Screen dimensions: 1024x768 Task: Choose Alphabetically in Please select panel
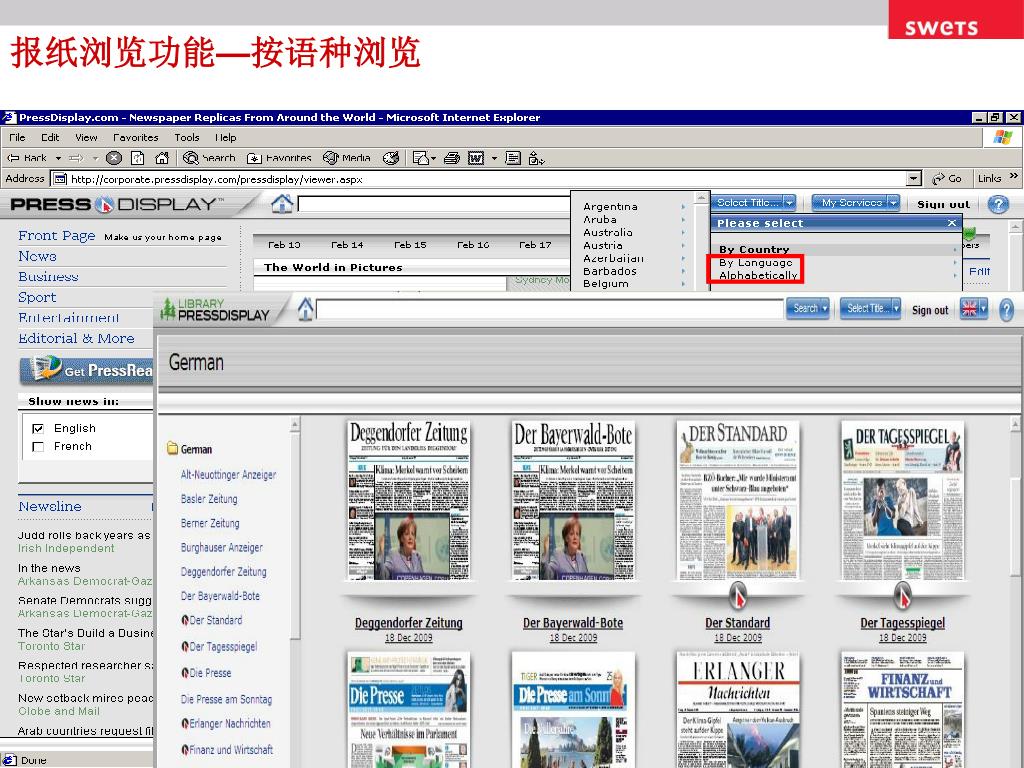click(758, 276)
